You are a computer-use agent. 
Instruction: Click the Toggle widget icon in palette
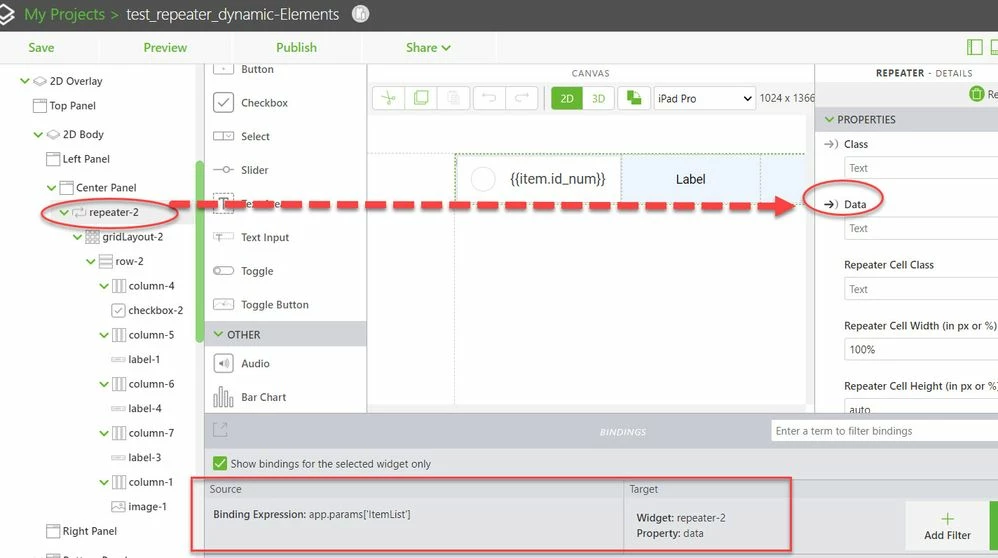tap(223, 270)
